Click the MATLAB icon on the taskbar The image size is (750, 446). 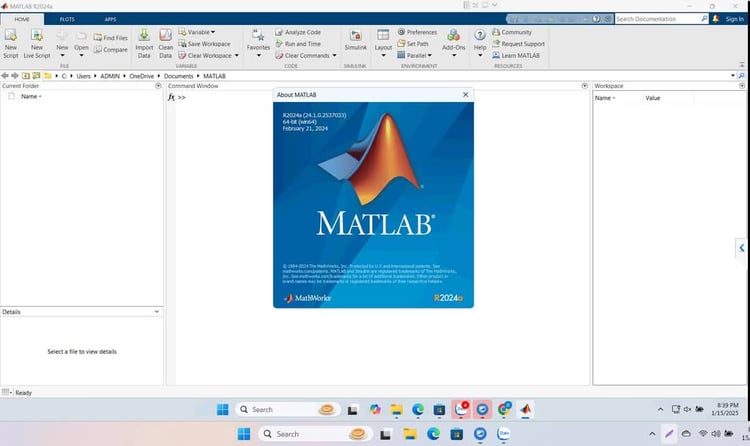525,410
